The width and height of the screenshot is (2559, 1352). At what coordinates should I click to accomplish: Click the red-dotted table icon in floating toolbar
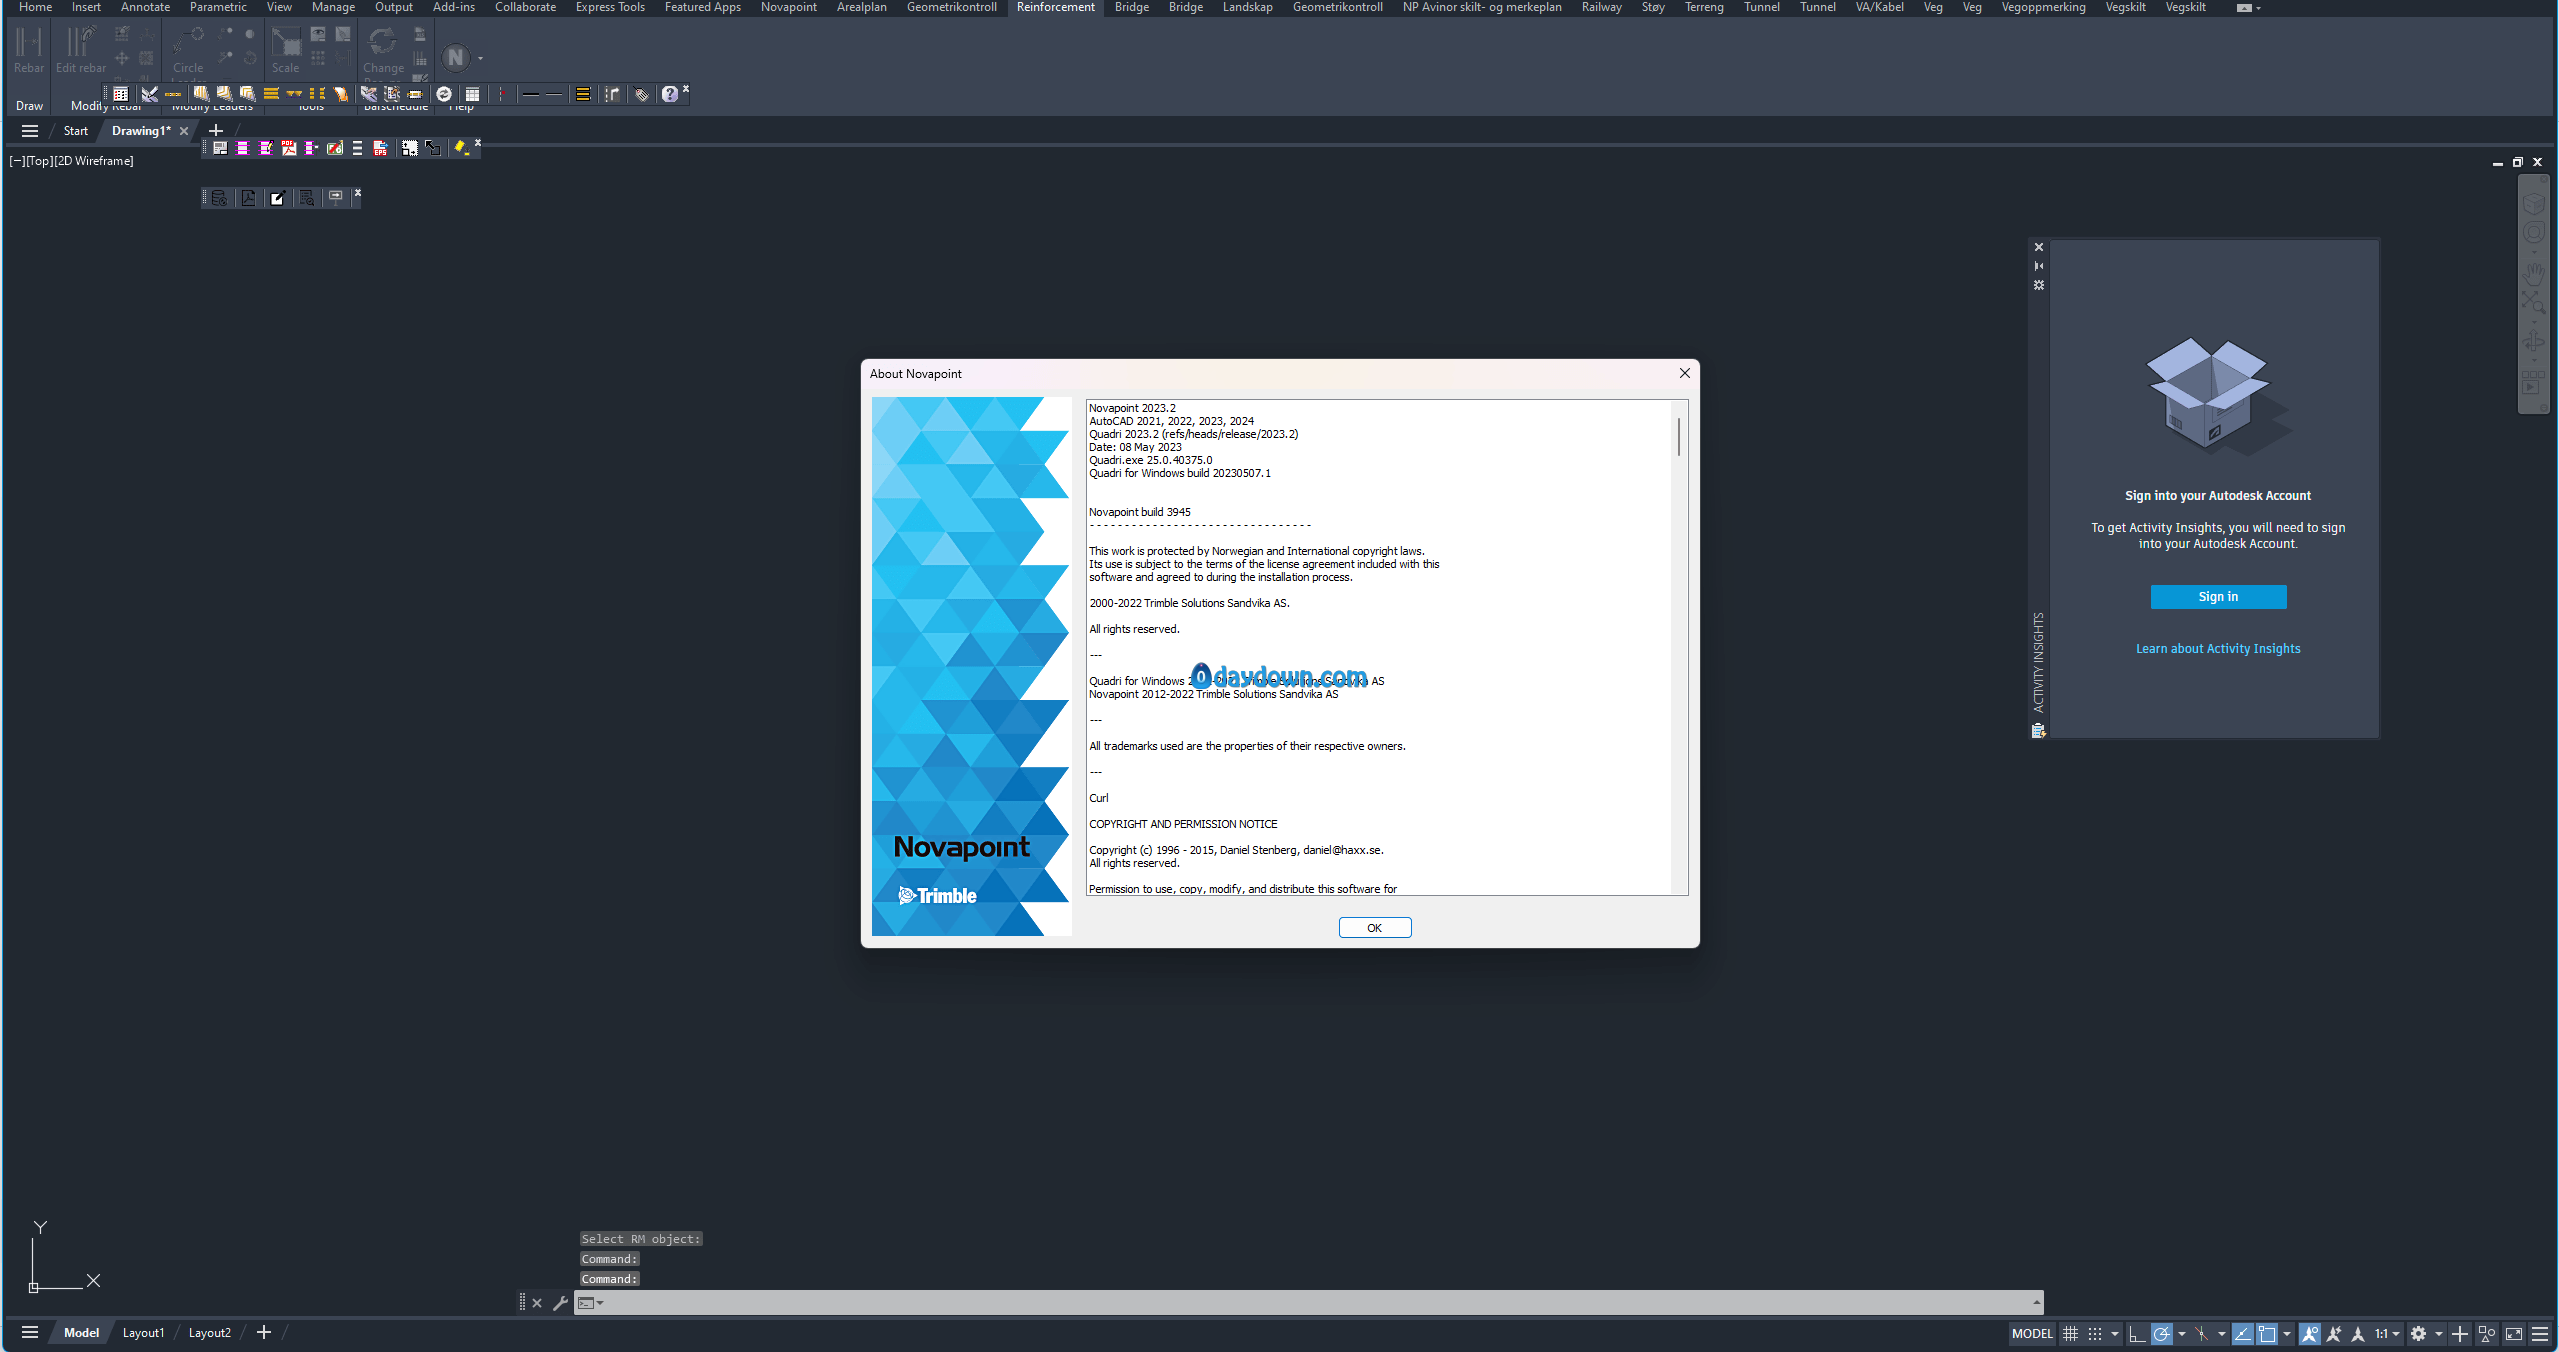[x=121, y=94]
